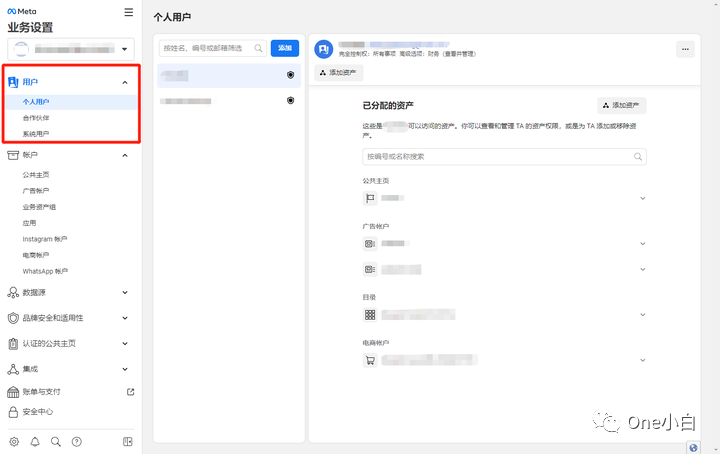This screenshot has height=454, width=720.
Task: Open 应用 in the sidebar
Action: [29, 223]
